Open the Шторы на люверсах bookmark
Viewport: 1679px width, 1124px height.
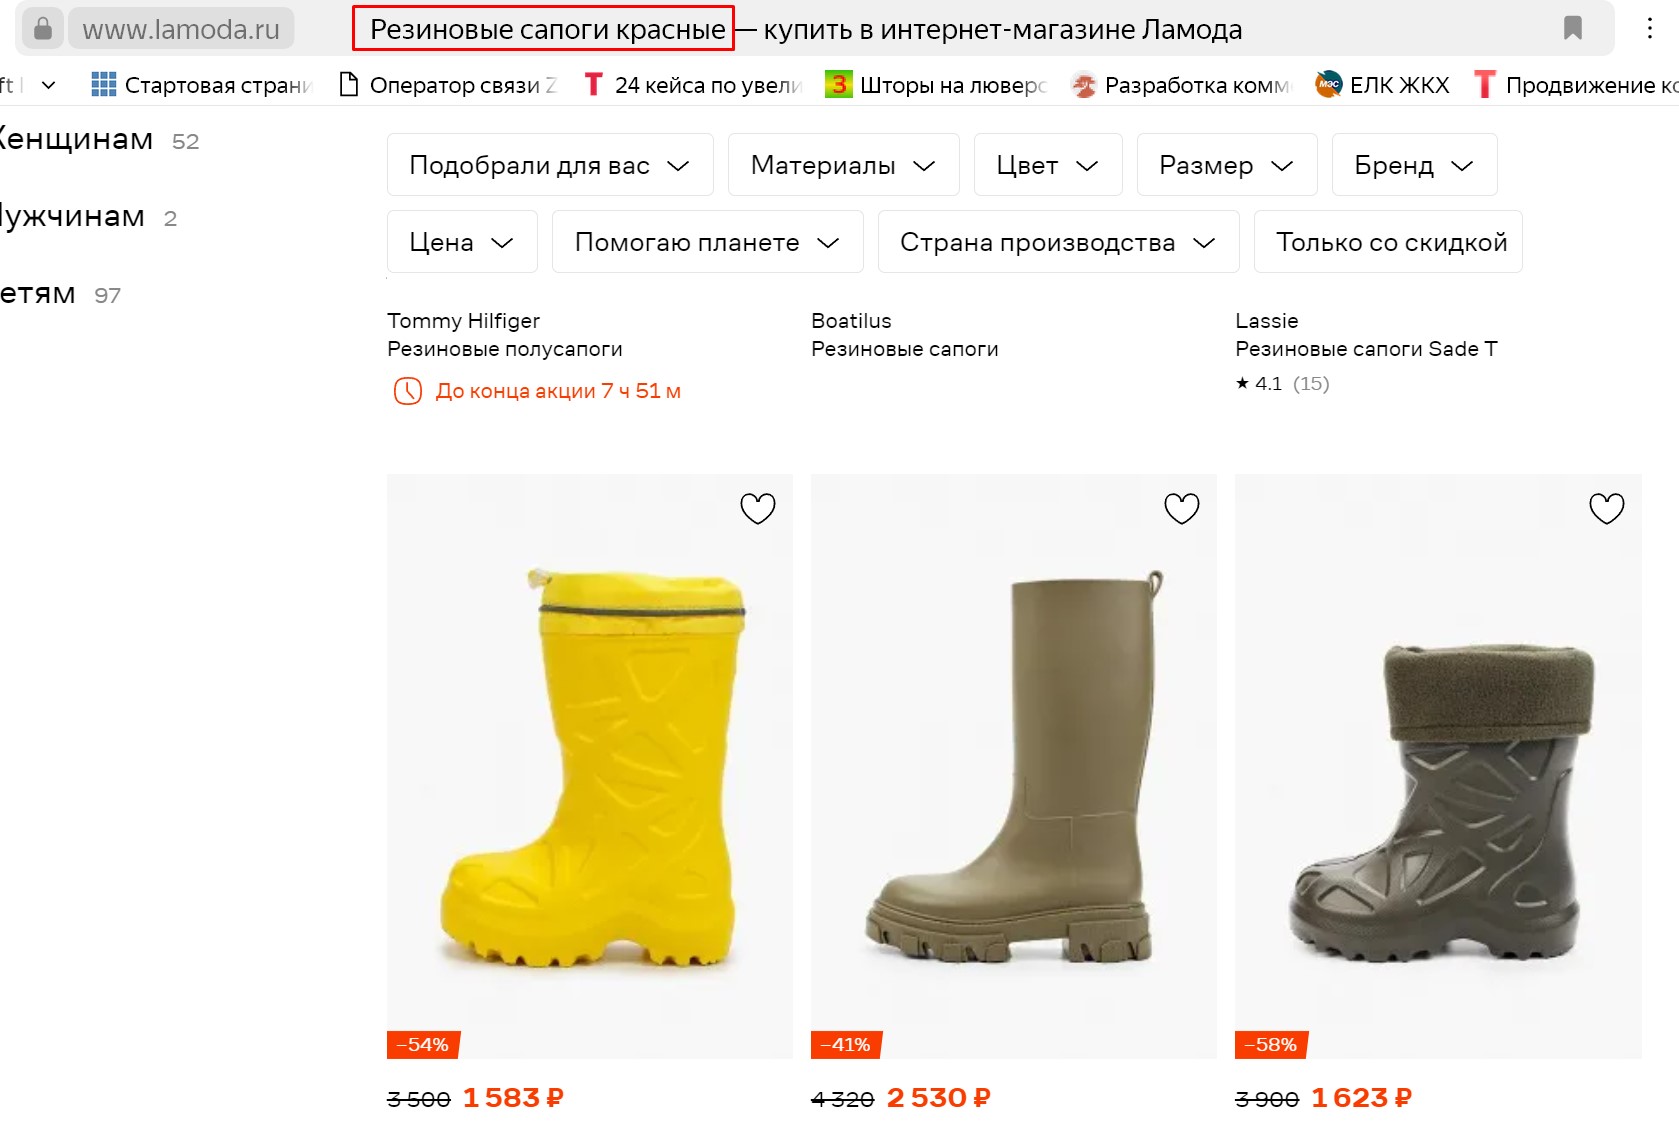point(936,85)
